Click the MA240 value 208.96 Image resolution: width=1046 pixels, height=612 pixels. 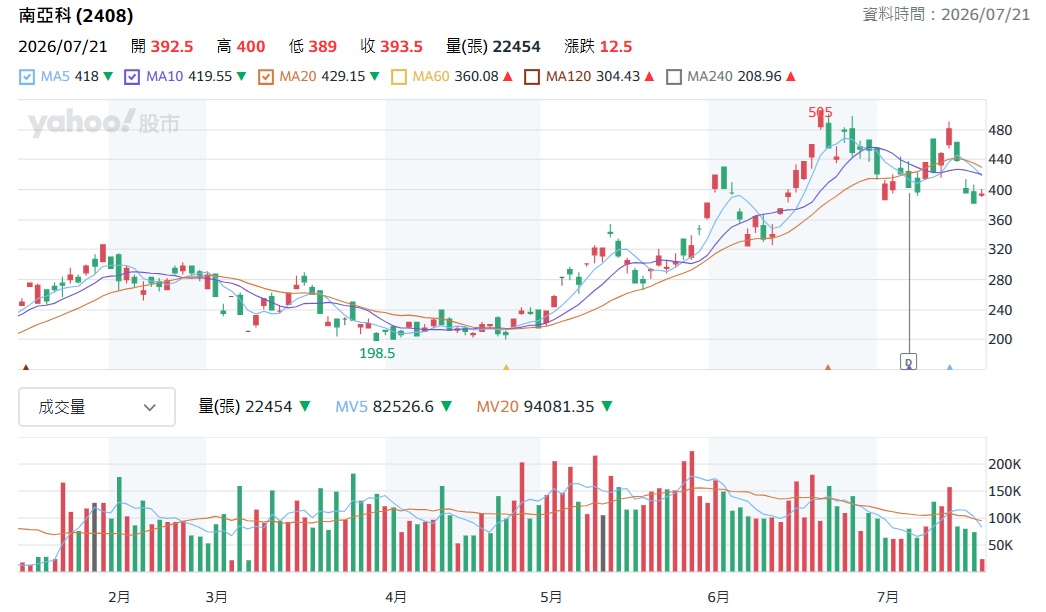(759, 76)
